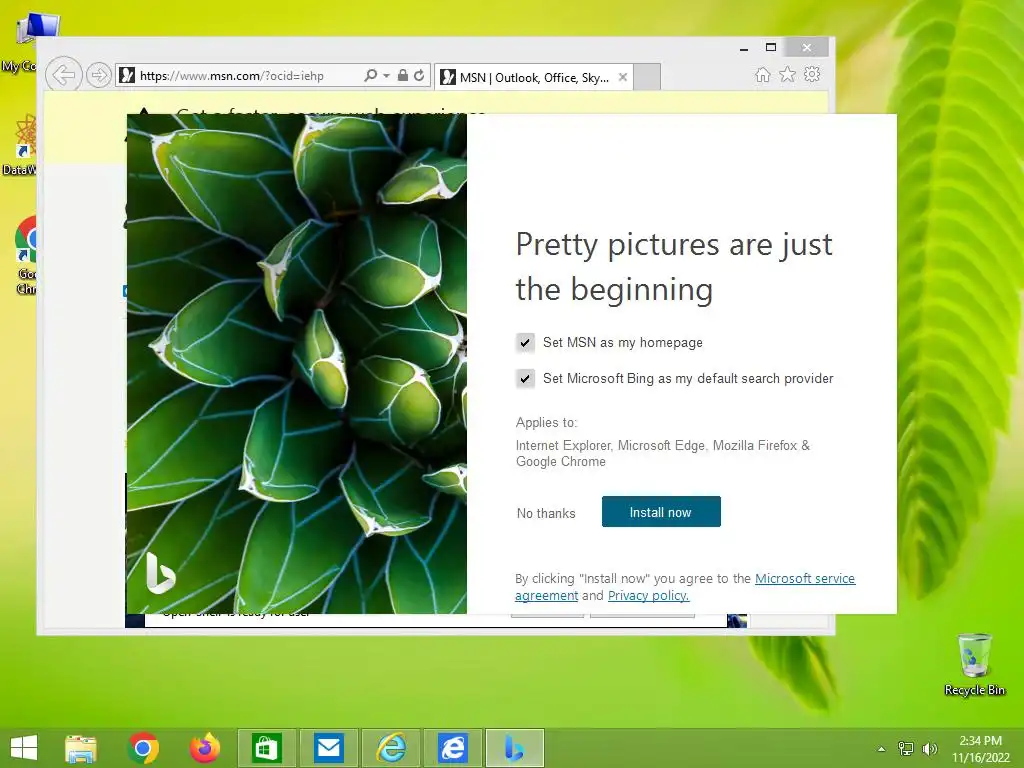Open the Privacy policy link
This screenshot has width=1024, height=768.
click(648, 596)
